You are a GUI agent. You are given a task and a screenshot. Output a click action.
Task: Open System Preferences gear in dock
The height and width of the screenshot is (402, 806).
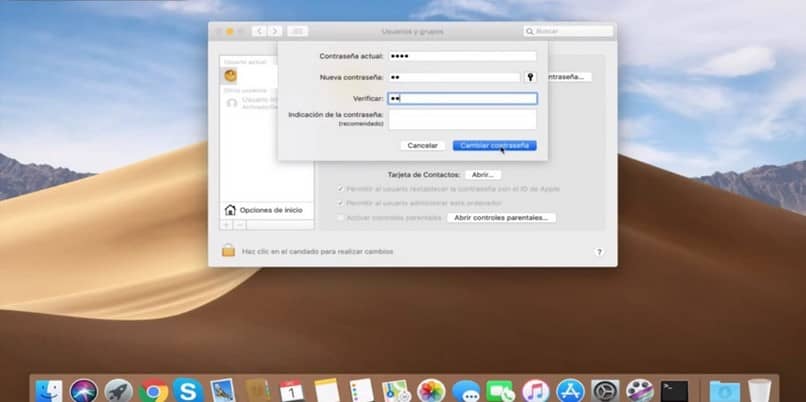pyautogui.click(x=605, y=391)
